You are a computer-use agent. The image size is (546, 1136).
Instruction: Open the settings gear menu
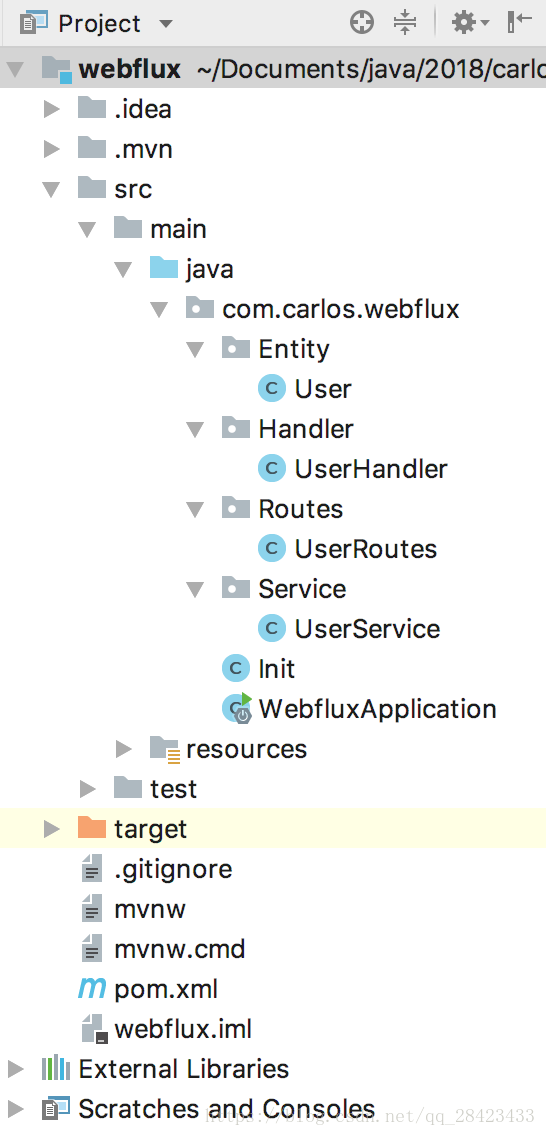pyautogui.click(x=470, y=22)
